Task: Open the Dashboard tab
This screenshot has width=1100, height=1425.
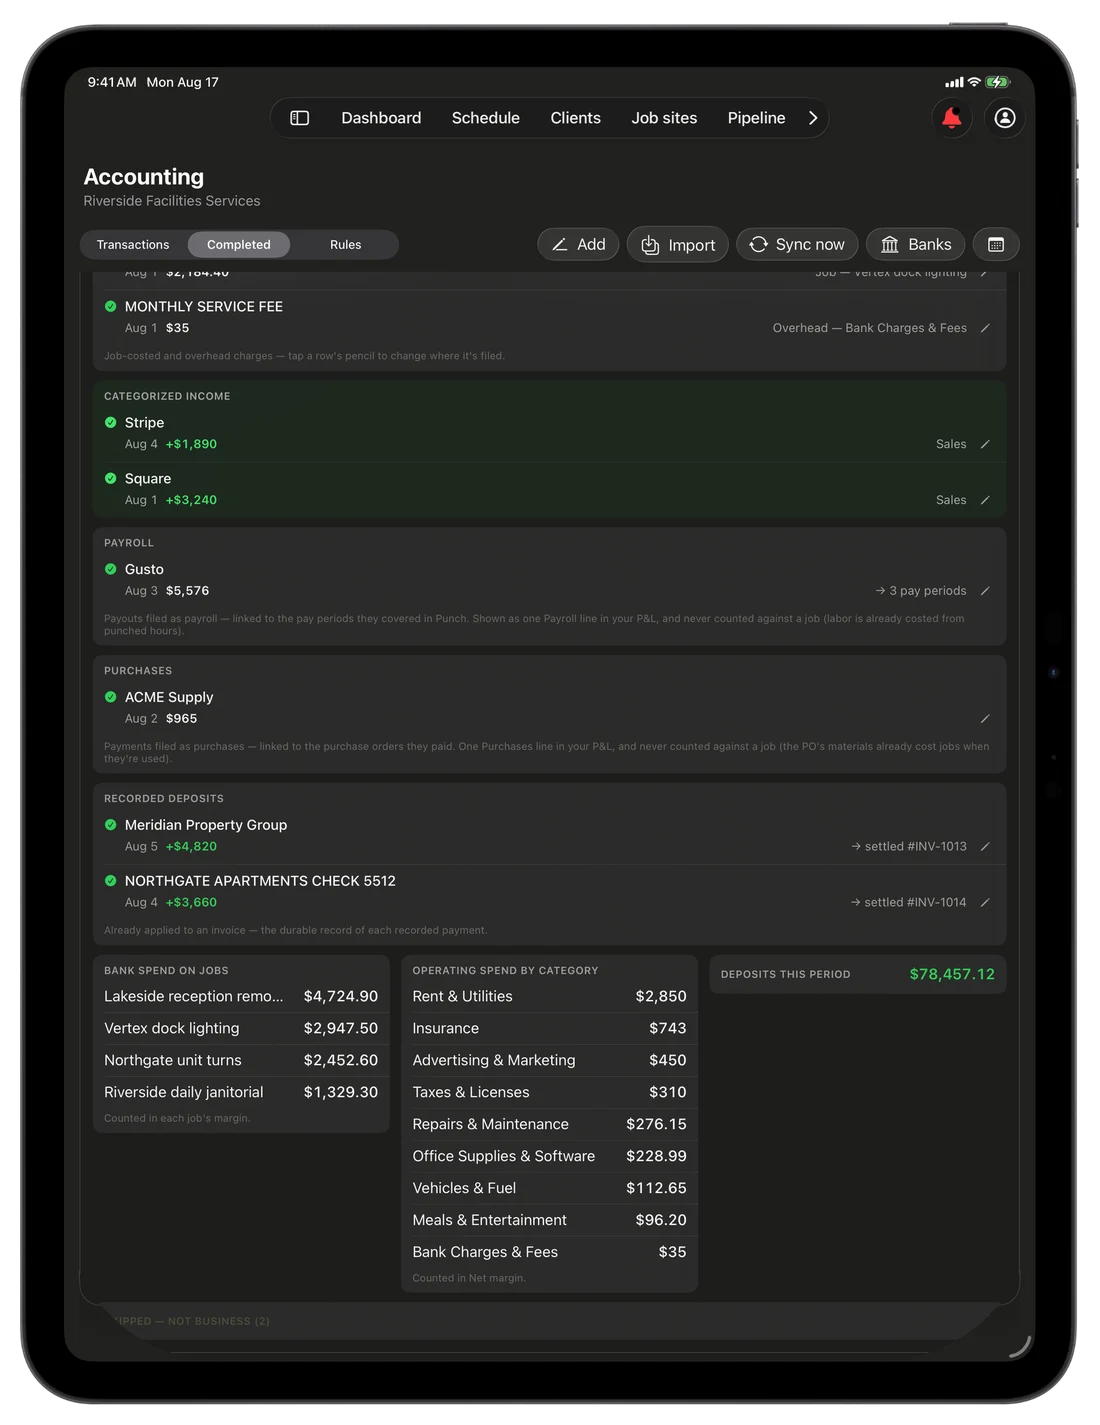Action: coord(381,118)
